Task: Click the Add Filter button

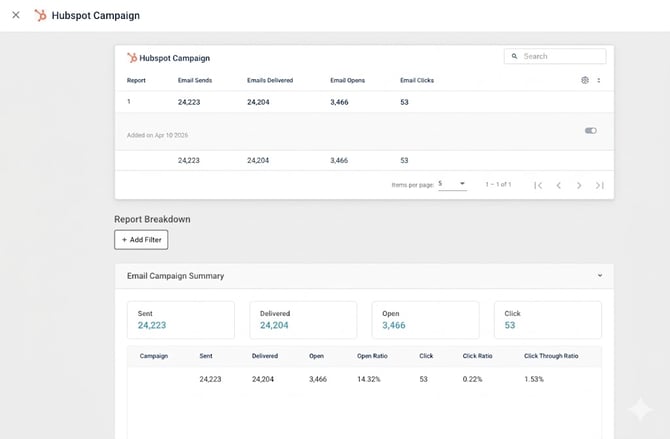Action: [x=141, y=239]
